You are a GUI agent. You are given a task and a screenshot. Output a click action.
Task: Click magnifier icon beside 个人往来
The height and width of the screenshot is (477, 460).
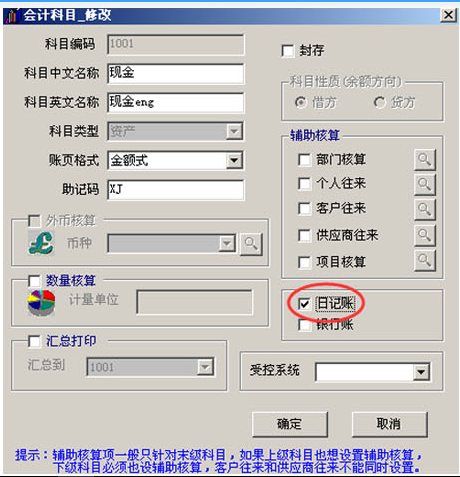pos(425,184)
